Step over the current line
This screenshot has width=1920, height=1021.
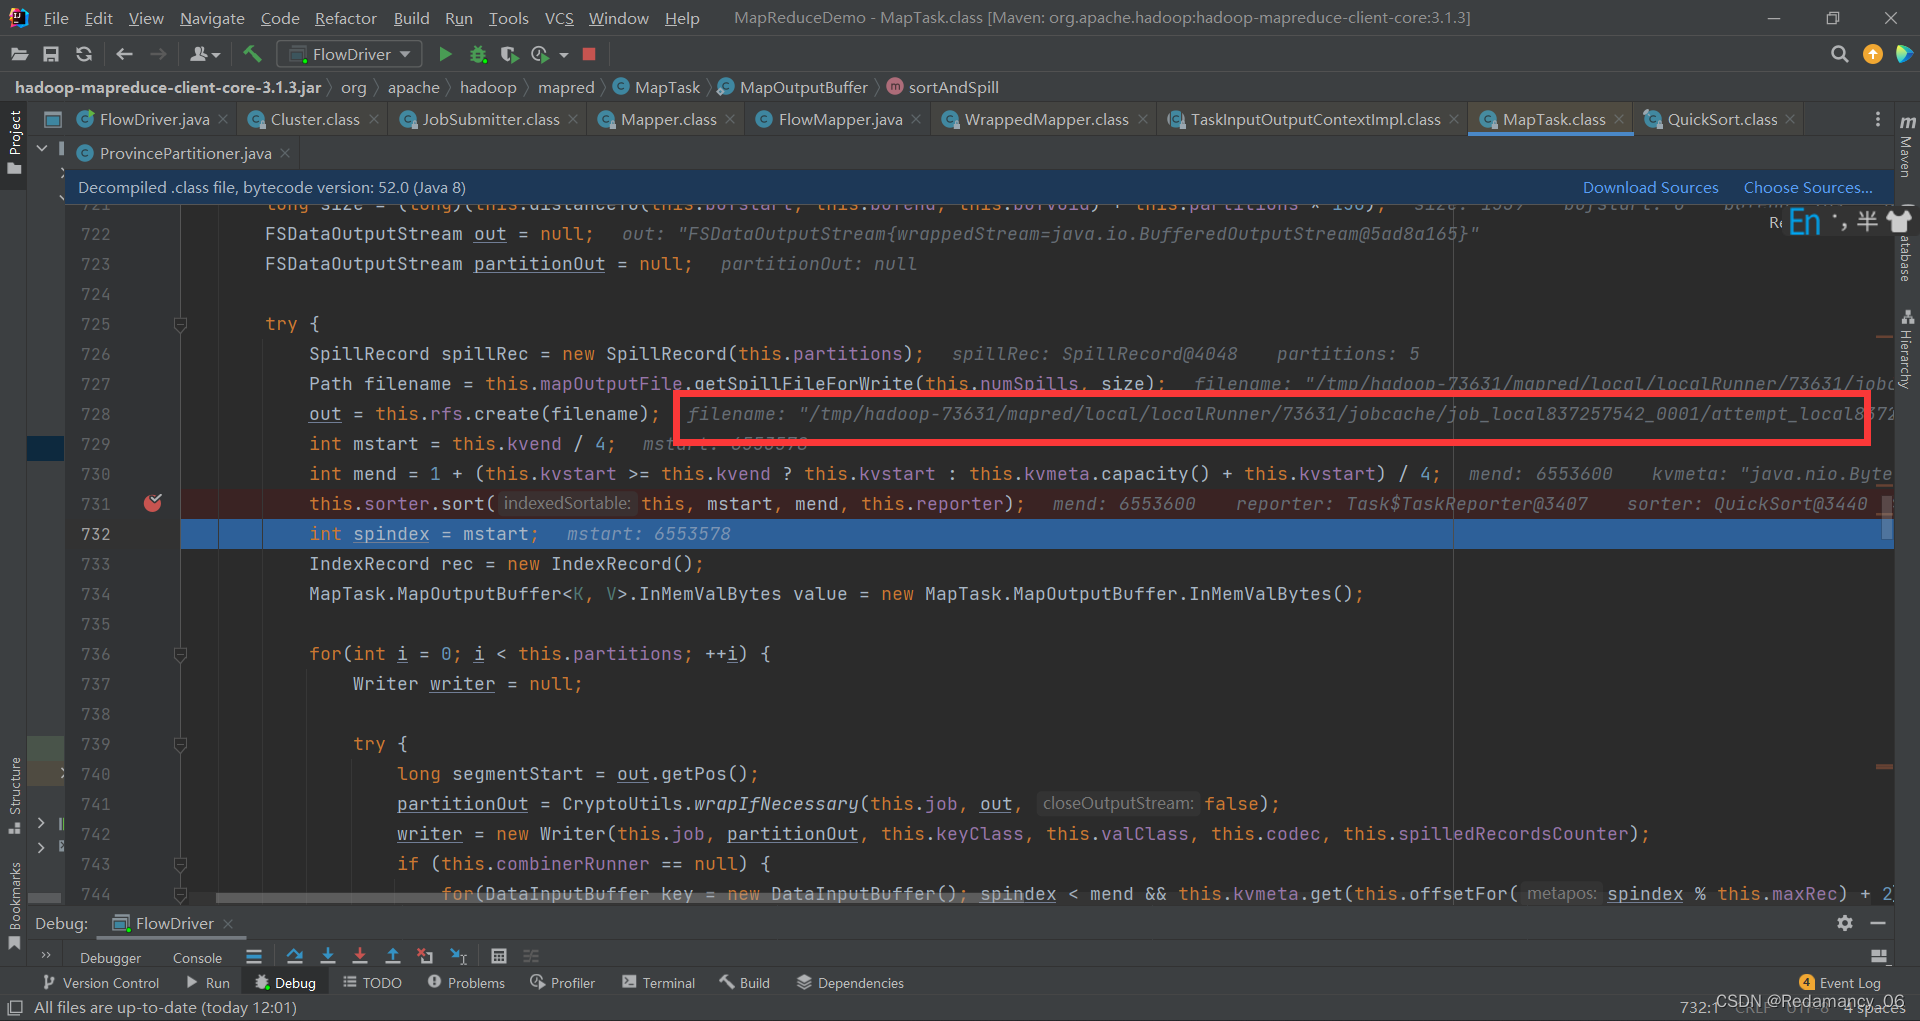pos(294,956)
